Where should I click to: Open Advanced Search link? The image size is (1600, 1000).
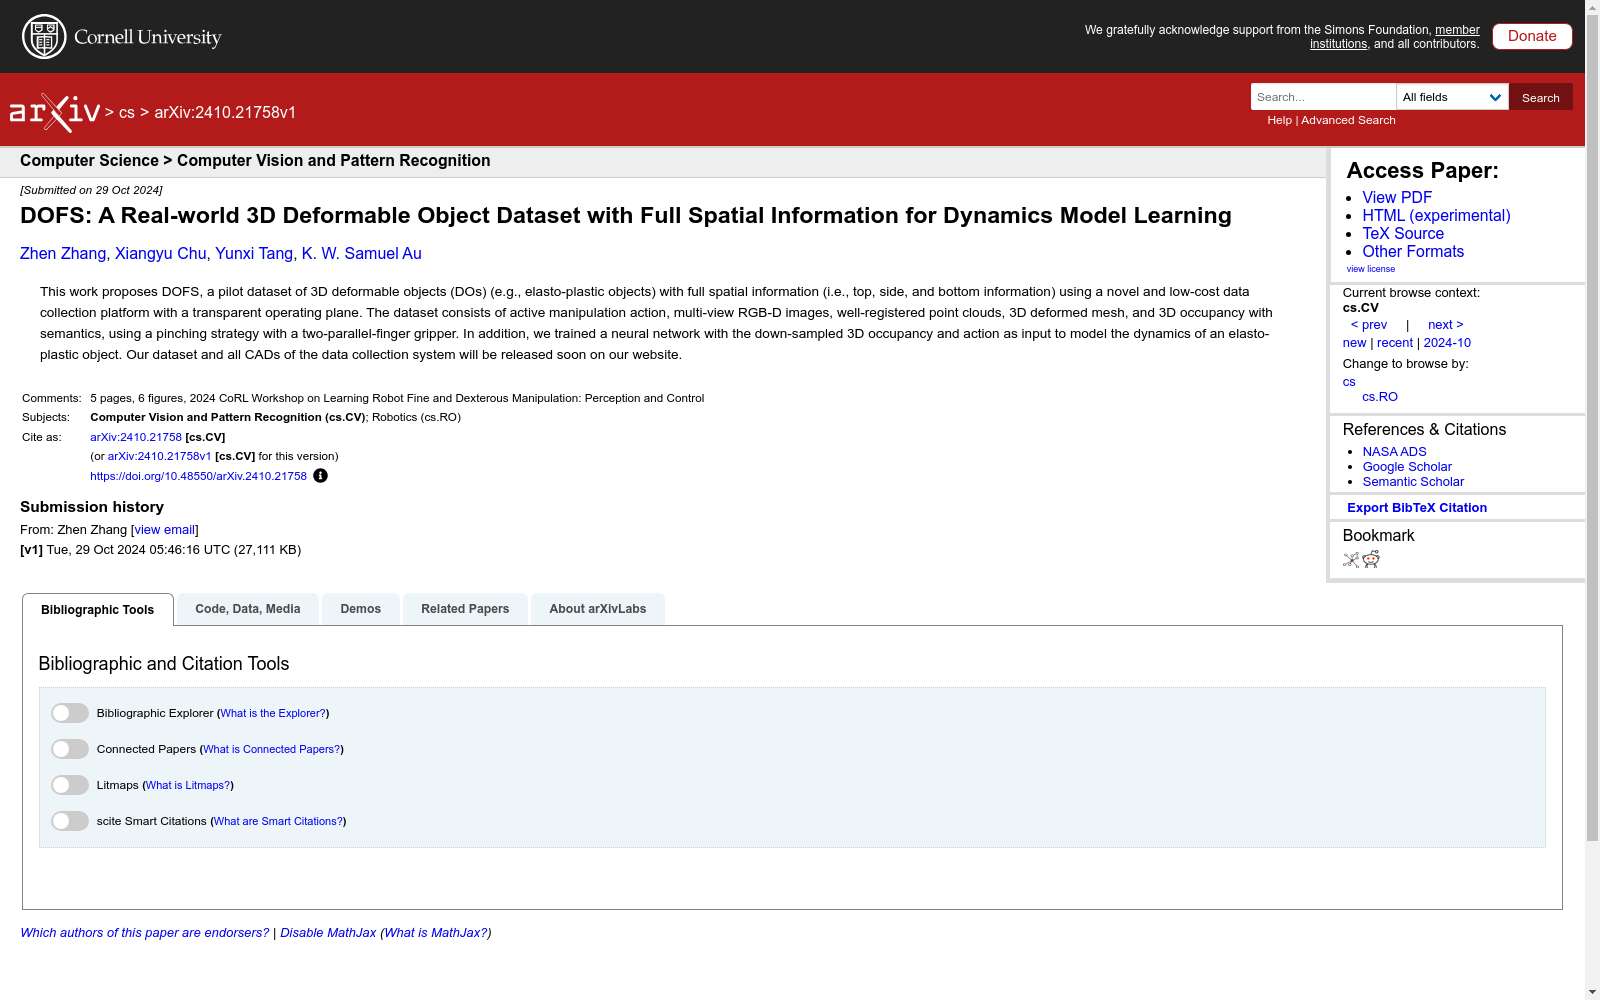pos(1348,120)
